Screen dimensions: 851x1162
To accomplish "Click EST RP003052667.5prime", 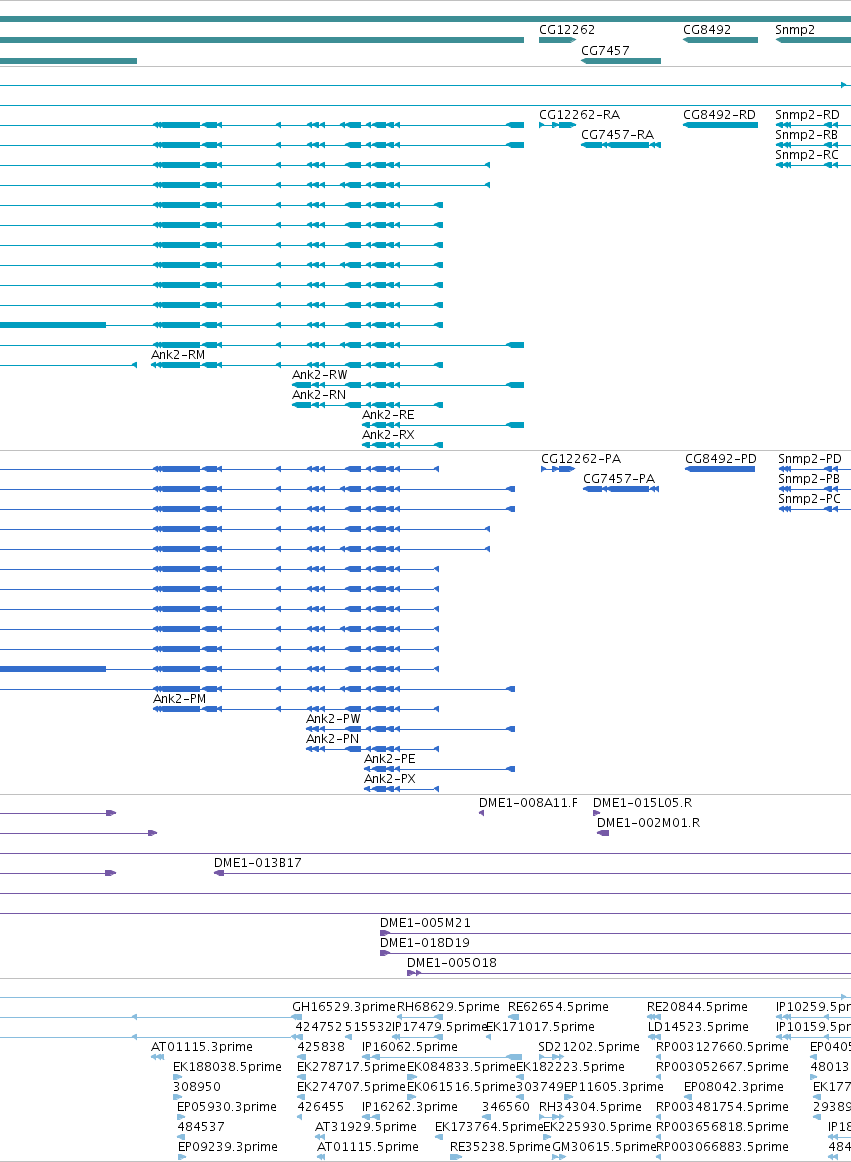I will coord(723,1067).
